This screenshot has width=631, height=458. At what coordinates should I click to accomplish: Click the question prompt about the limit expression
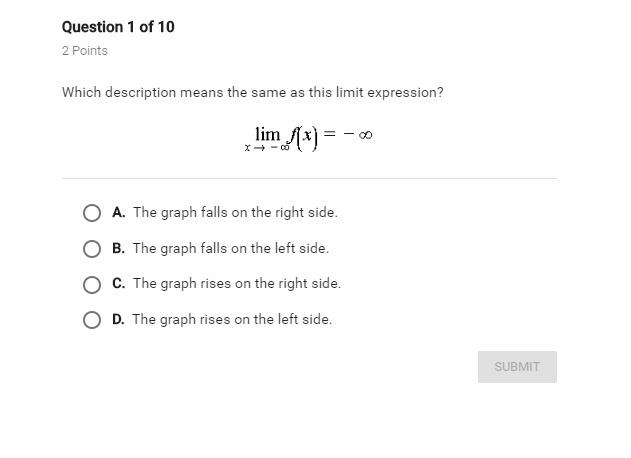pos(252,92)
